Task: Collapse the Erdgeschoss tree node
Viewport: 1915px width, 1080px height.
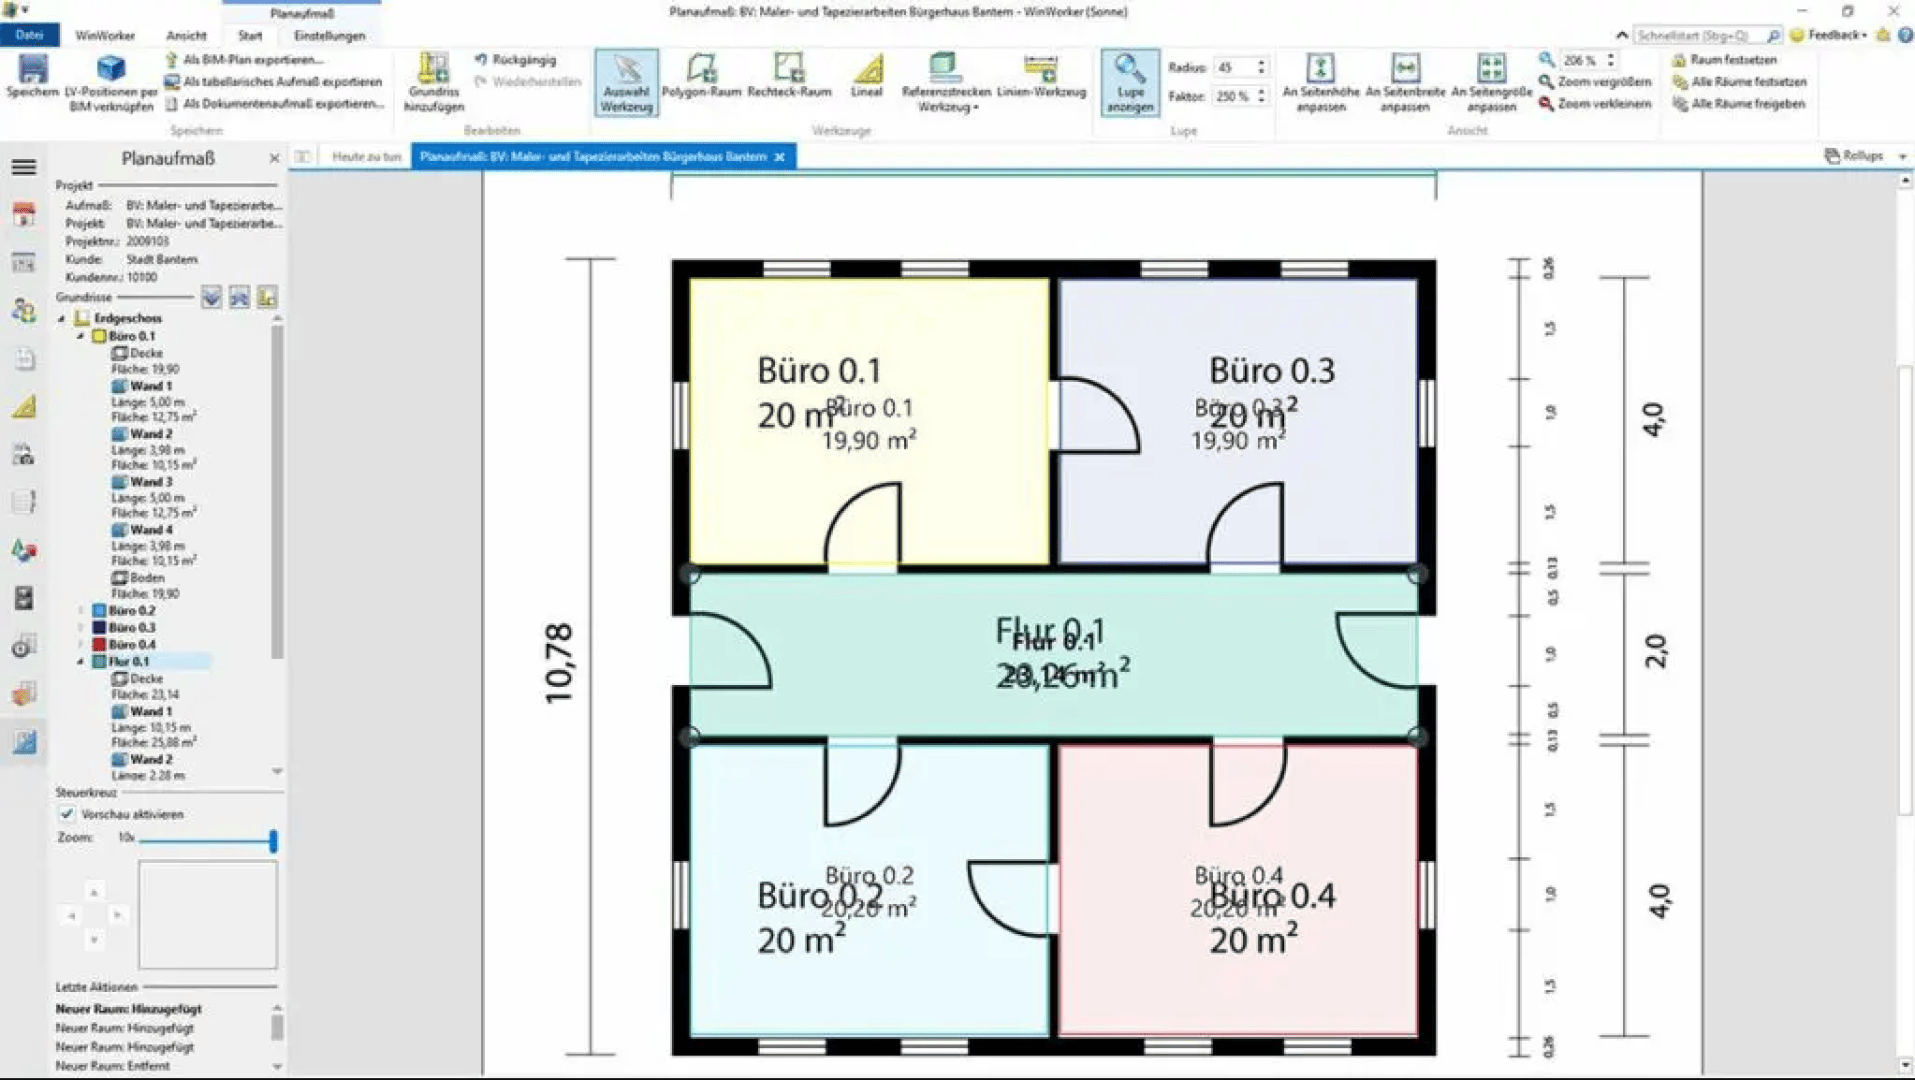Action: coord(62,318)
